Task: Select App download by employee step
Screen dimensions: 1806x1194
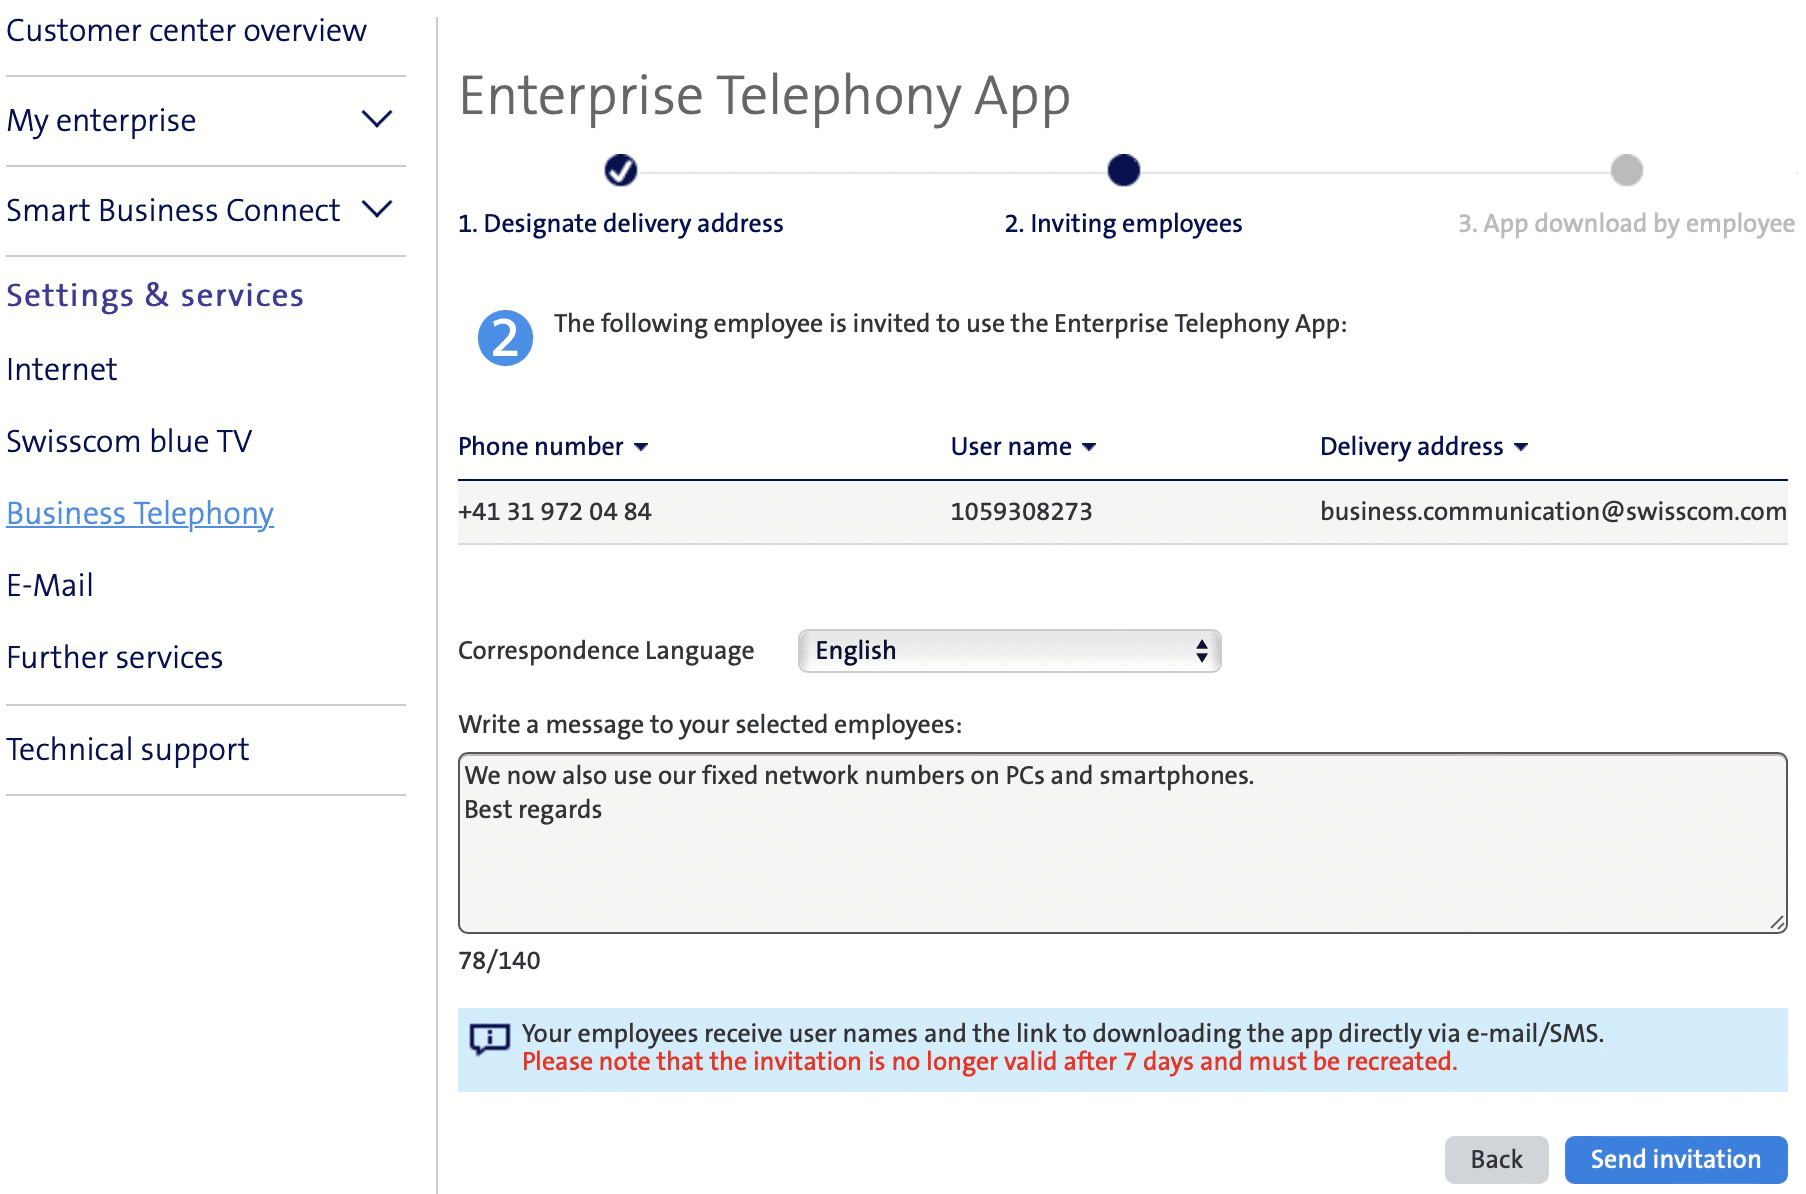Action: click(x=1627, y=223)
